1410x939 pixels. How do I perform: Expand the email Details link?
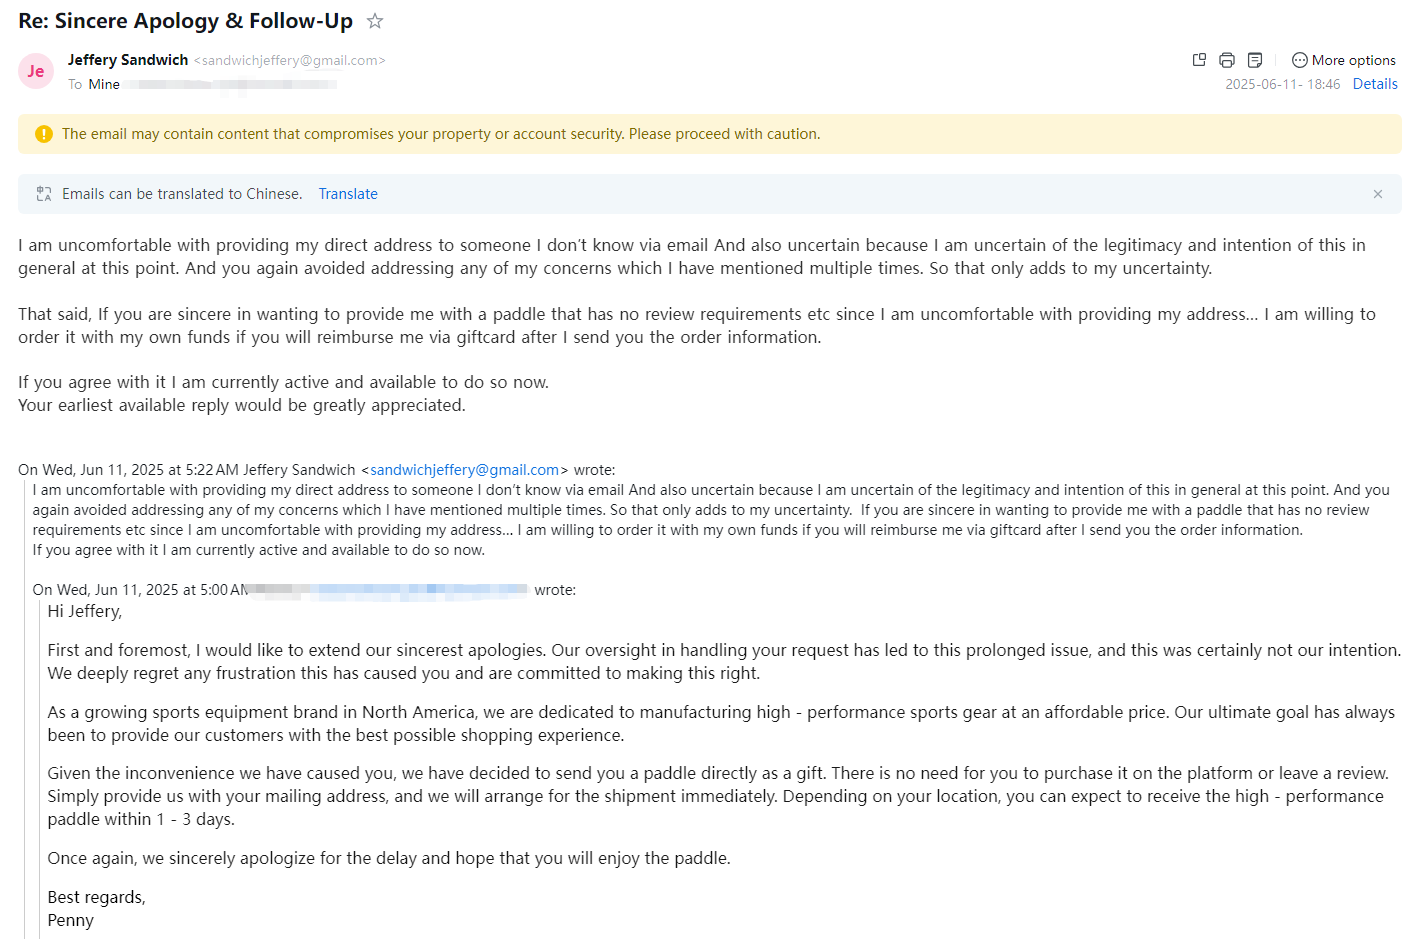(1375, 84)
